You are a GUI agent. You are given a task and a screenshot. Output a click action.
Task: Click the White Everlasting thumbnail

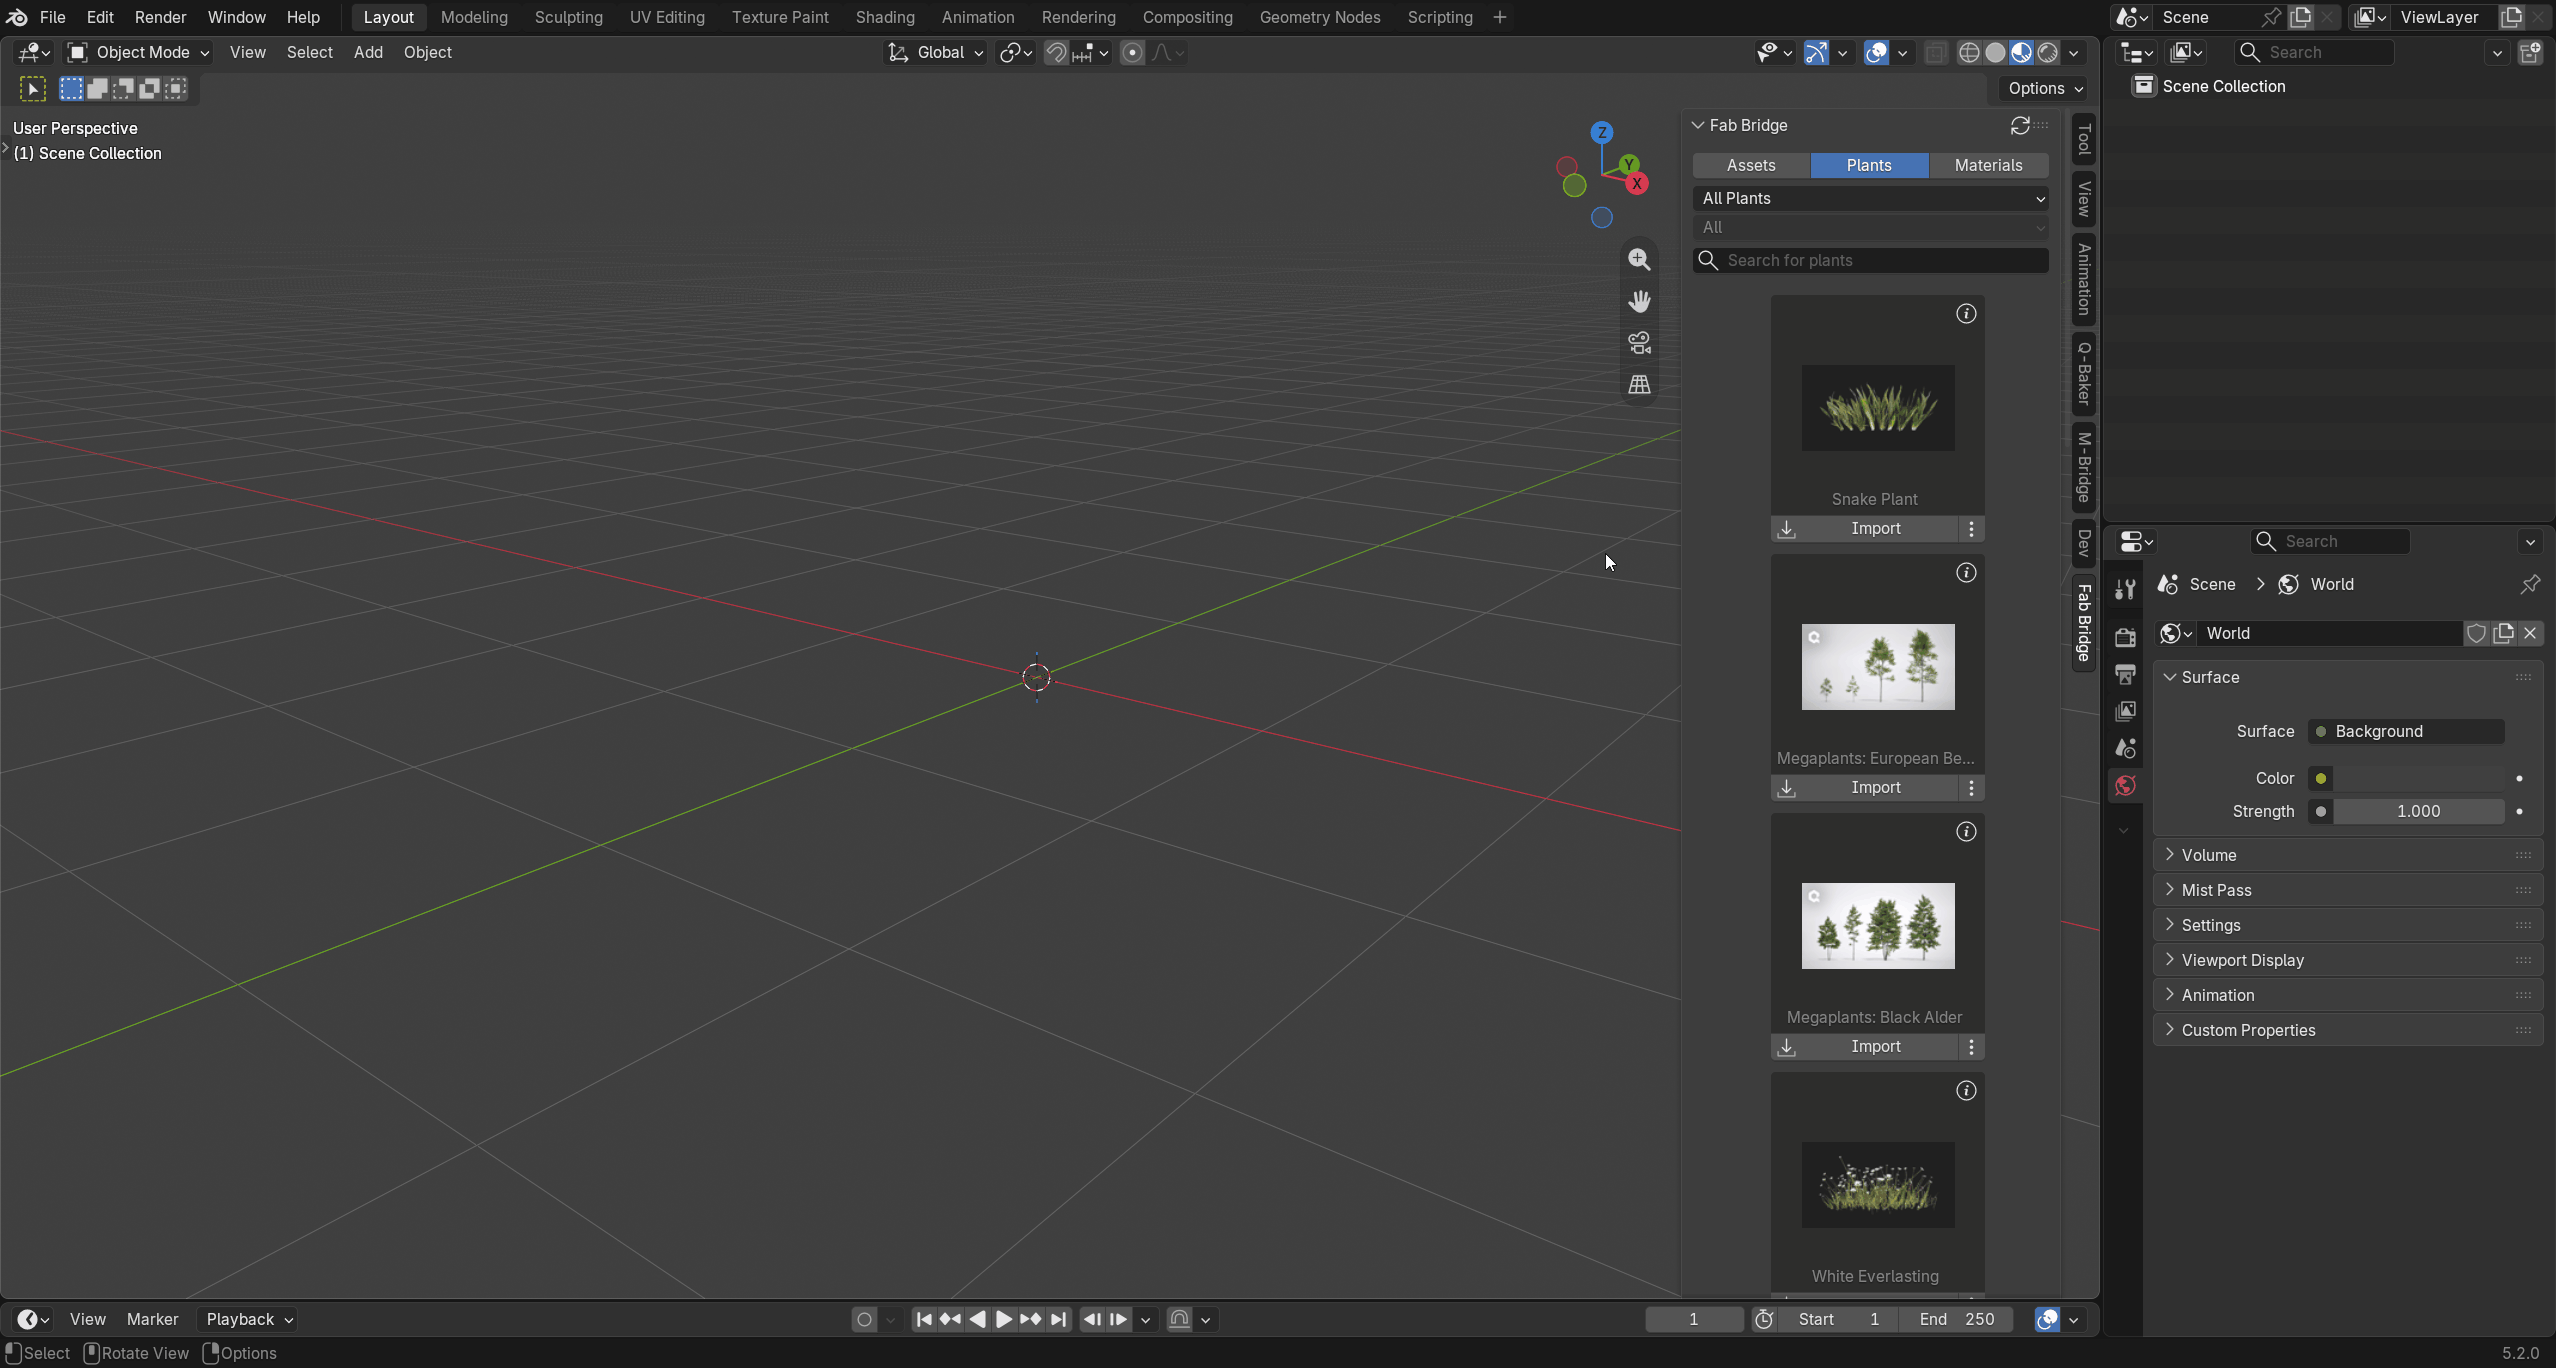point(1877,1185)
